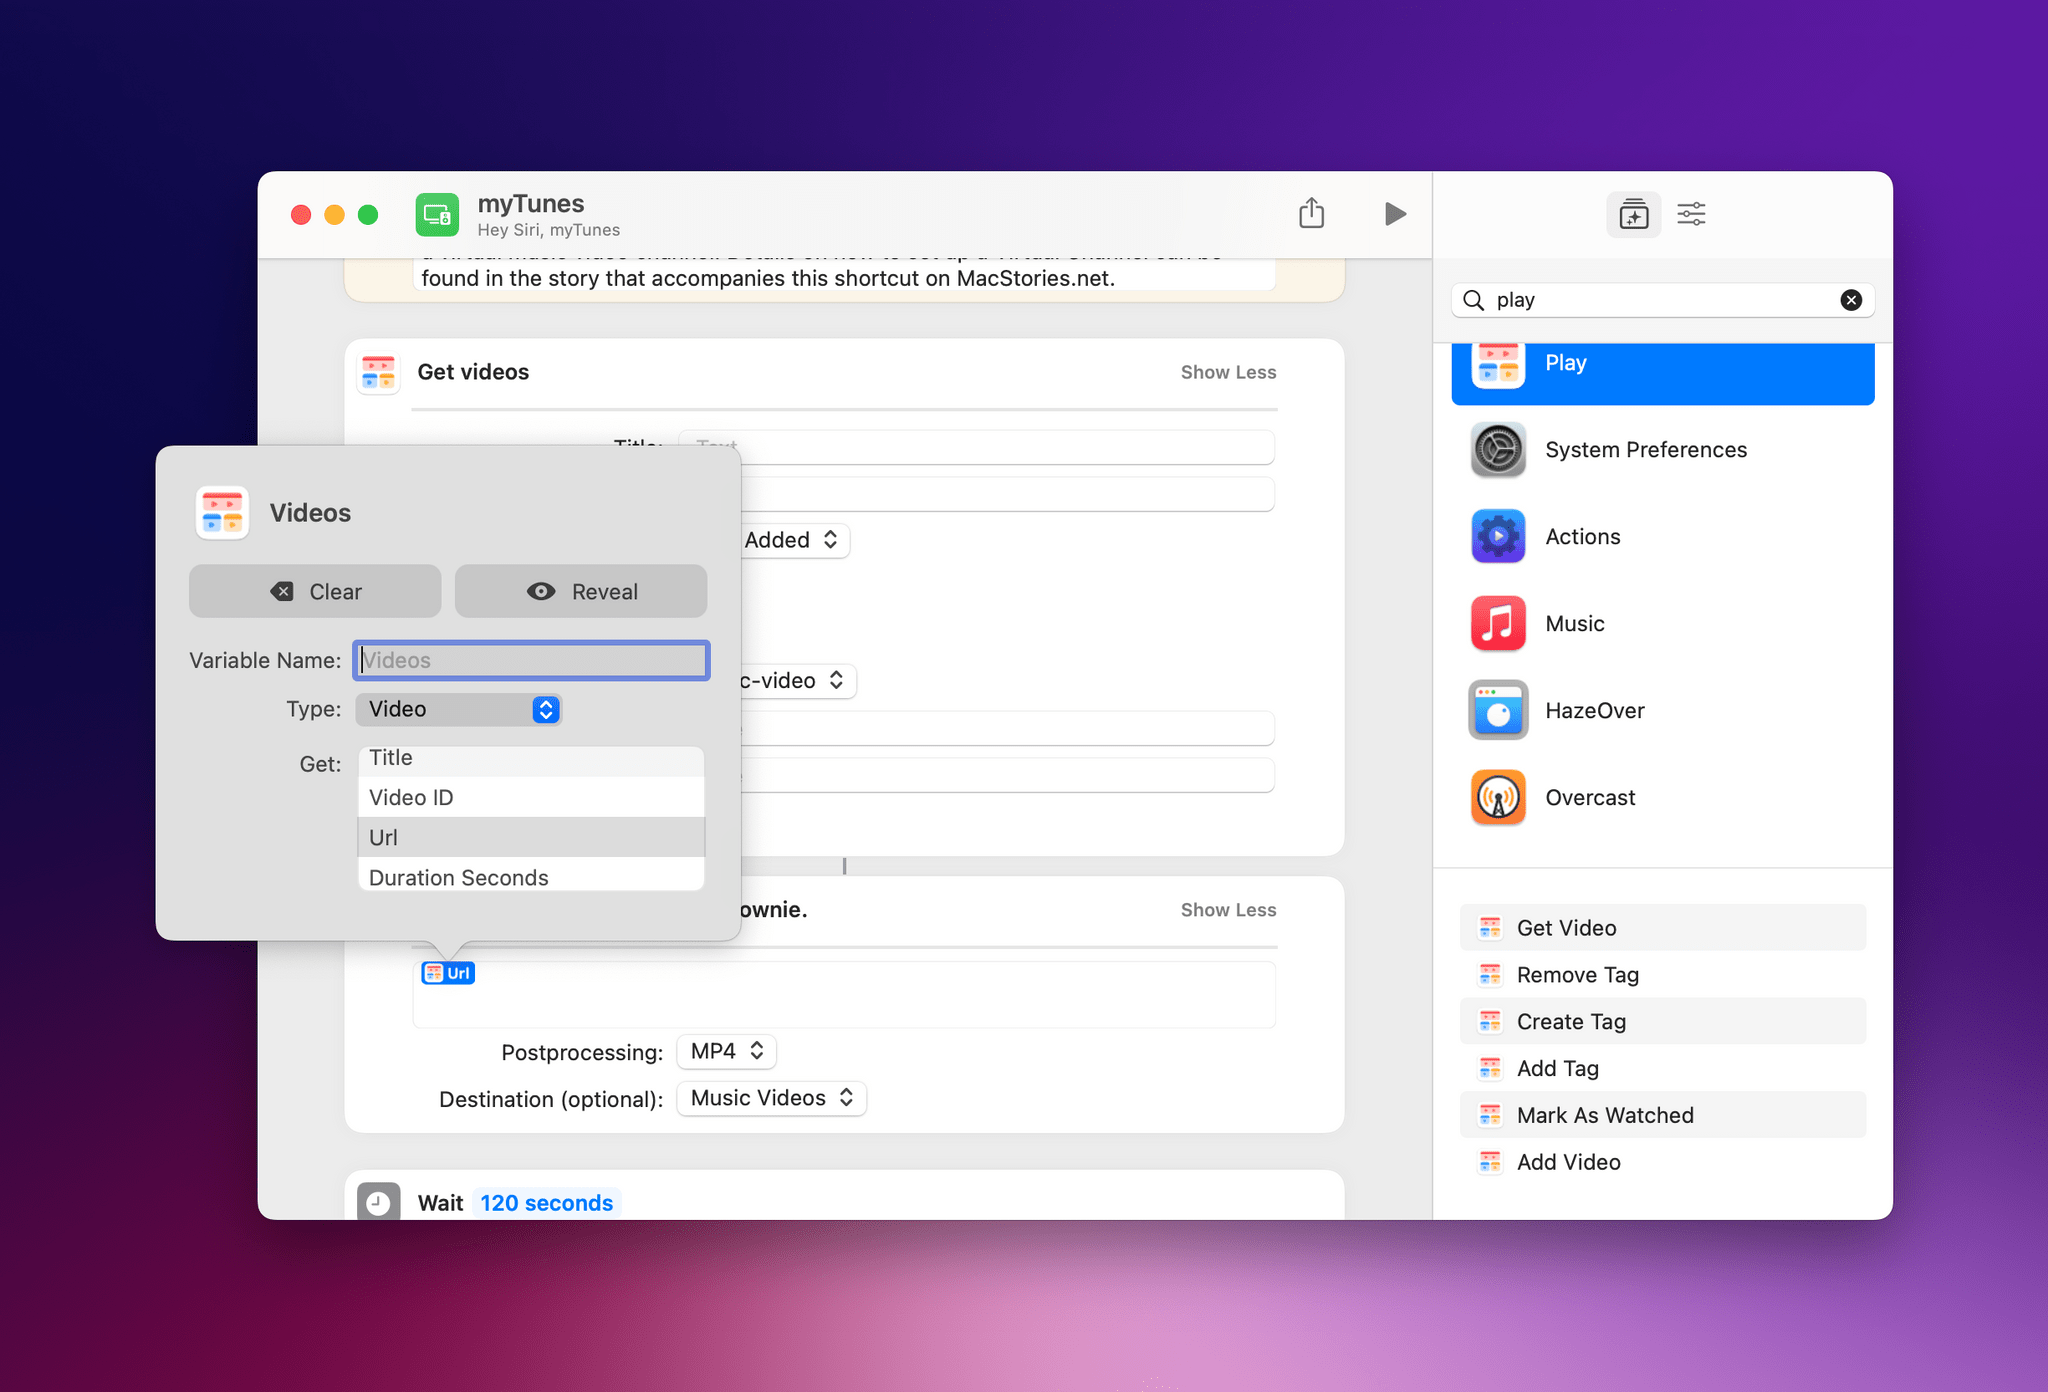
Task: Select HazeOver in the app list
Action: tap(1662, 711)
